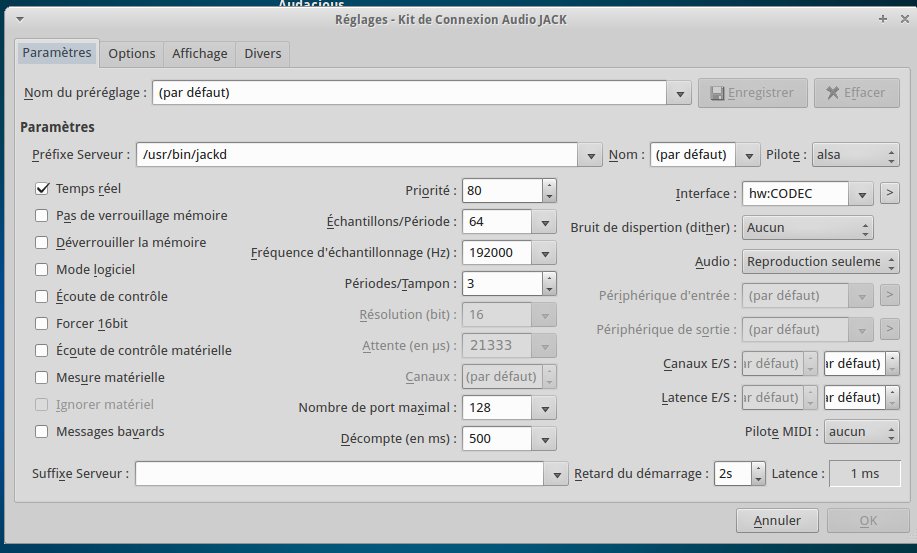917x553 pixels.
Task: Increase the Priorité spinner value
Action: [x=549, y=185]
